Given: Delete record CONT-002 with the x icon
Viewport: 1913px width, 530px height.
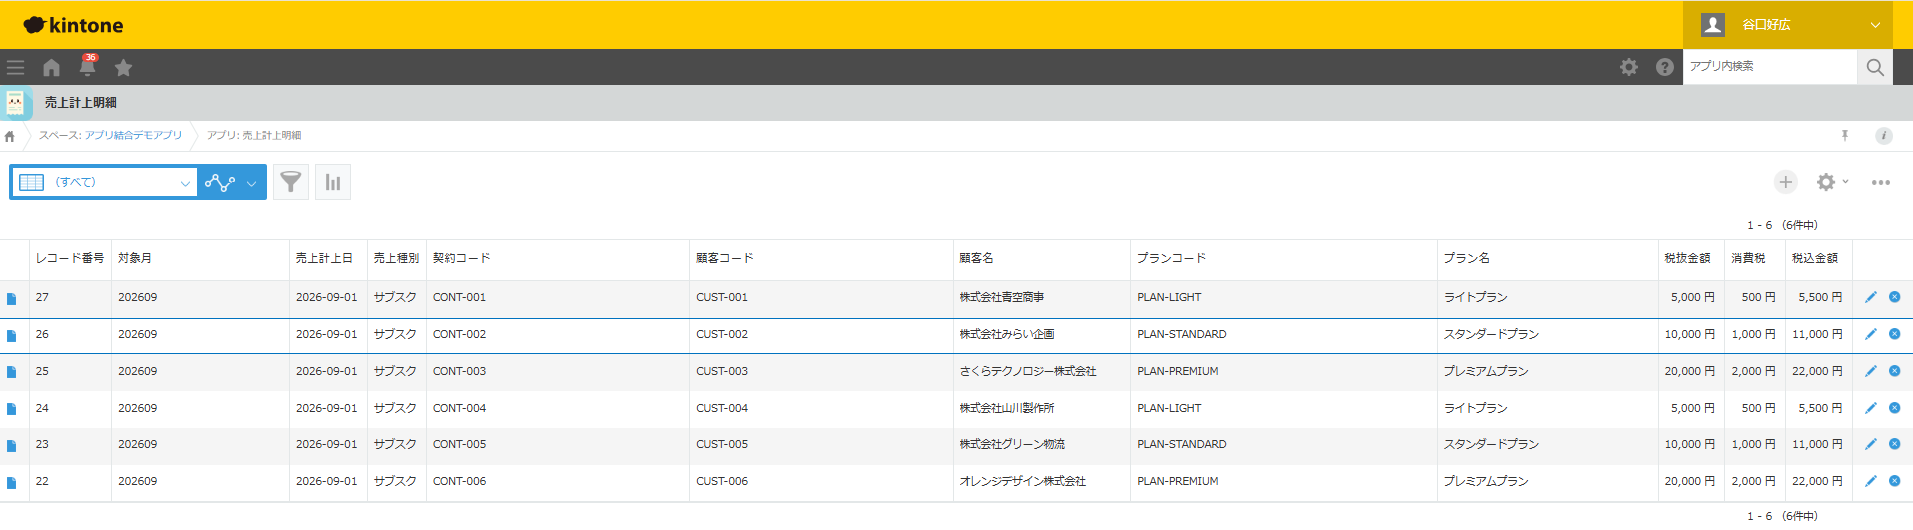Looking at the screenshot, I should pyautogui.click(x=1894, y=334).
